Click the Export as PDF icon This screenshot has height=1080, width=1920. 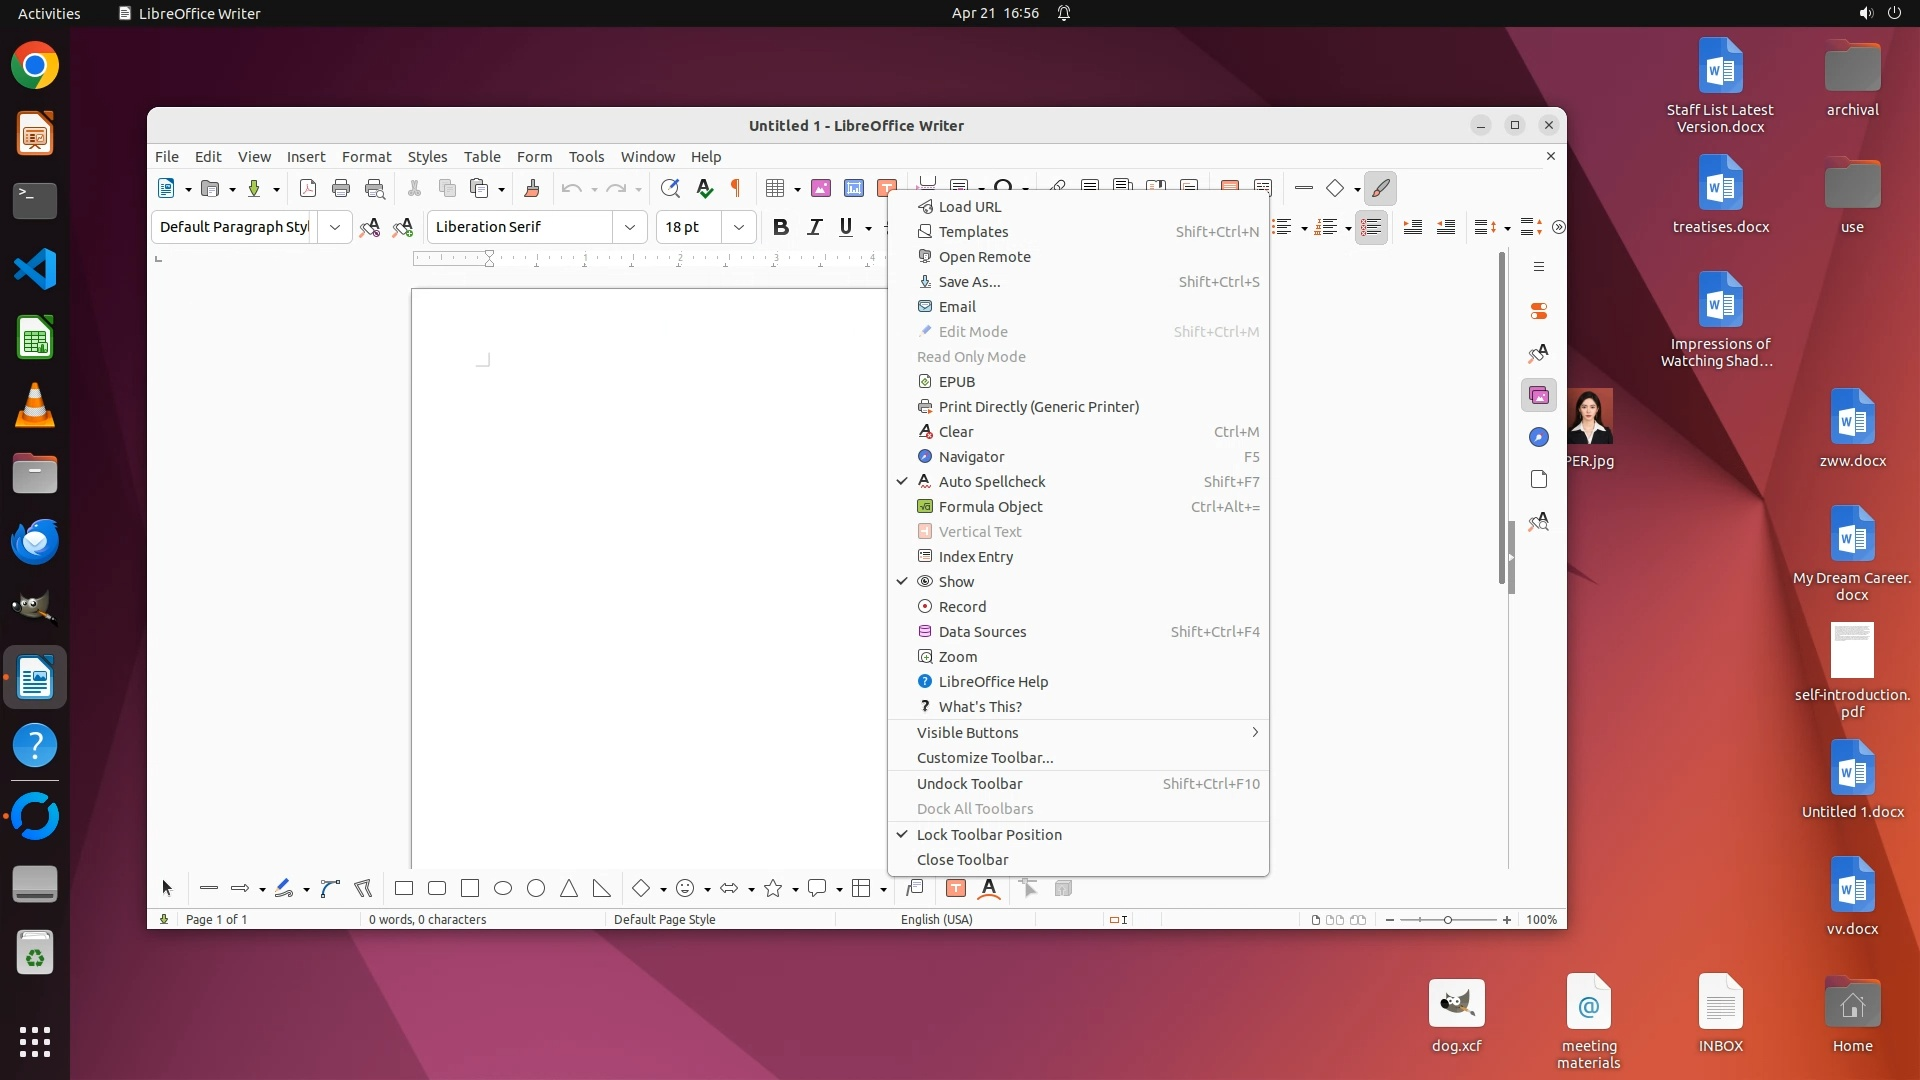(x=308, y=188)
